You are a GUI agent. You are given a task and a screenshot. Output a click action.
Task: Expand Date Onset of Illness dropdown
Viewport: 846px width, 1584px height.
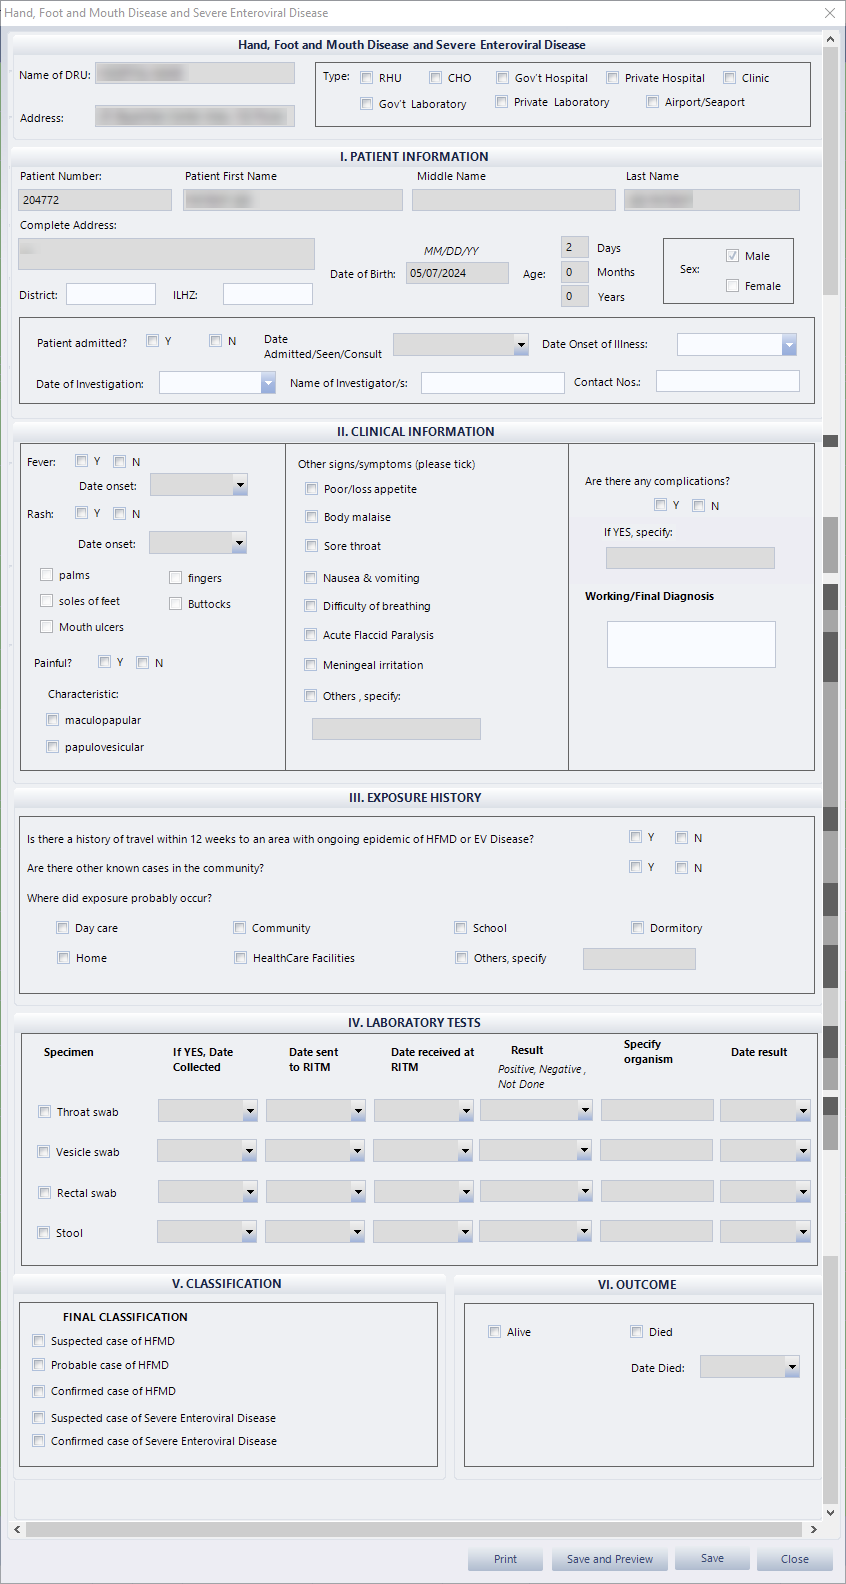[789, 345]
